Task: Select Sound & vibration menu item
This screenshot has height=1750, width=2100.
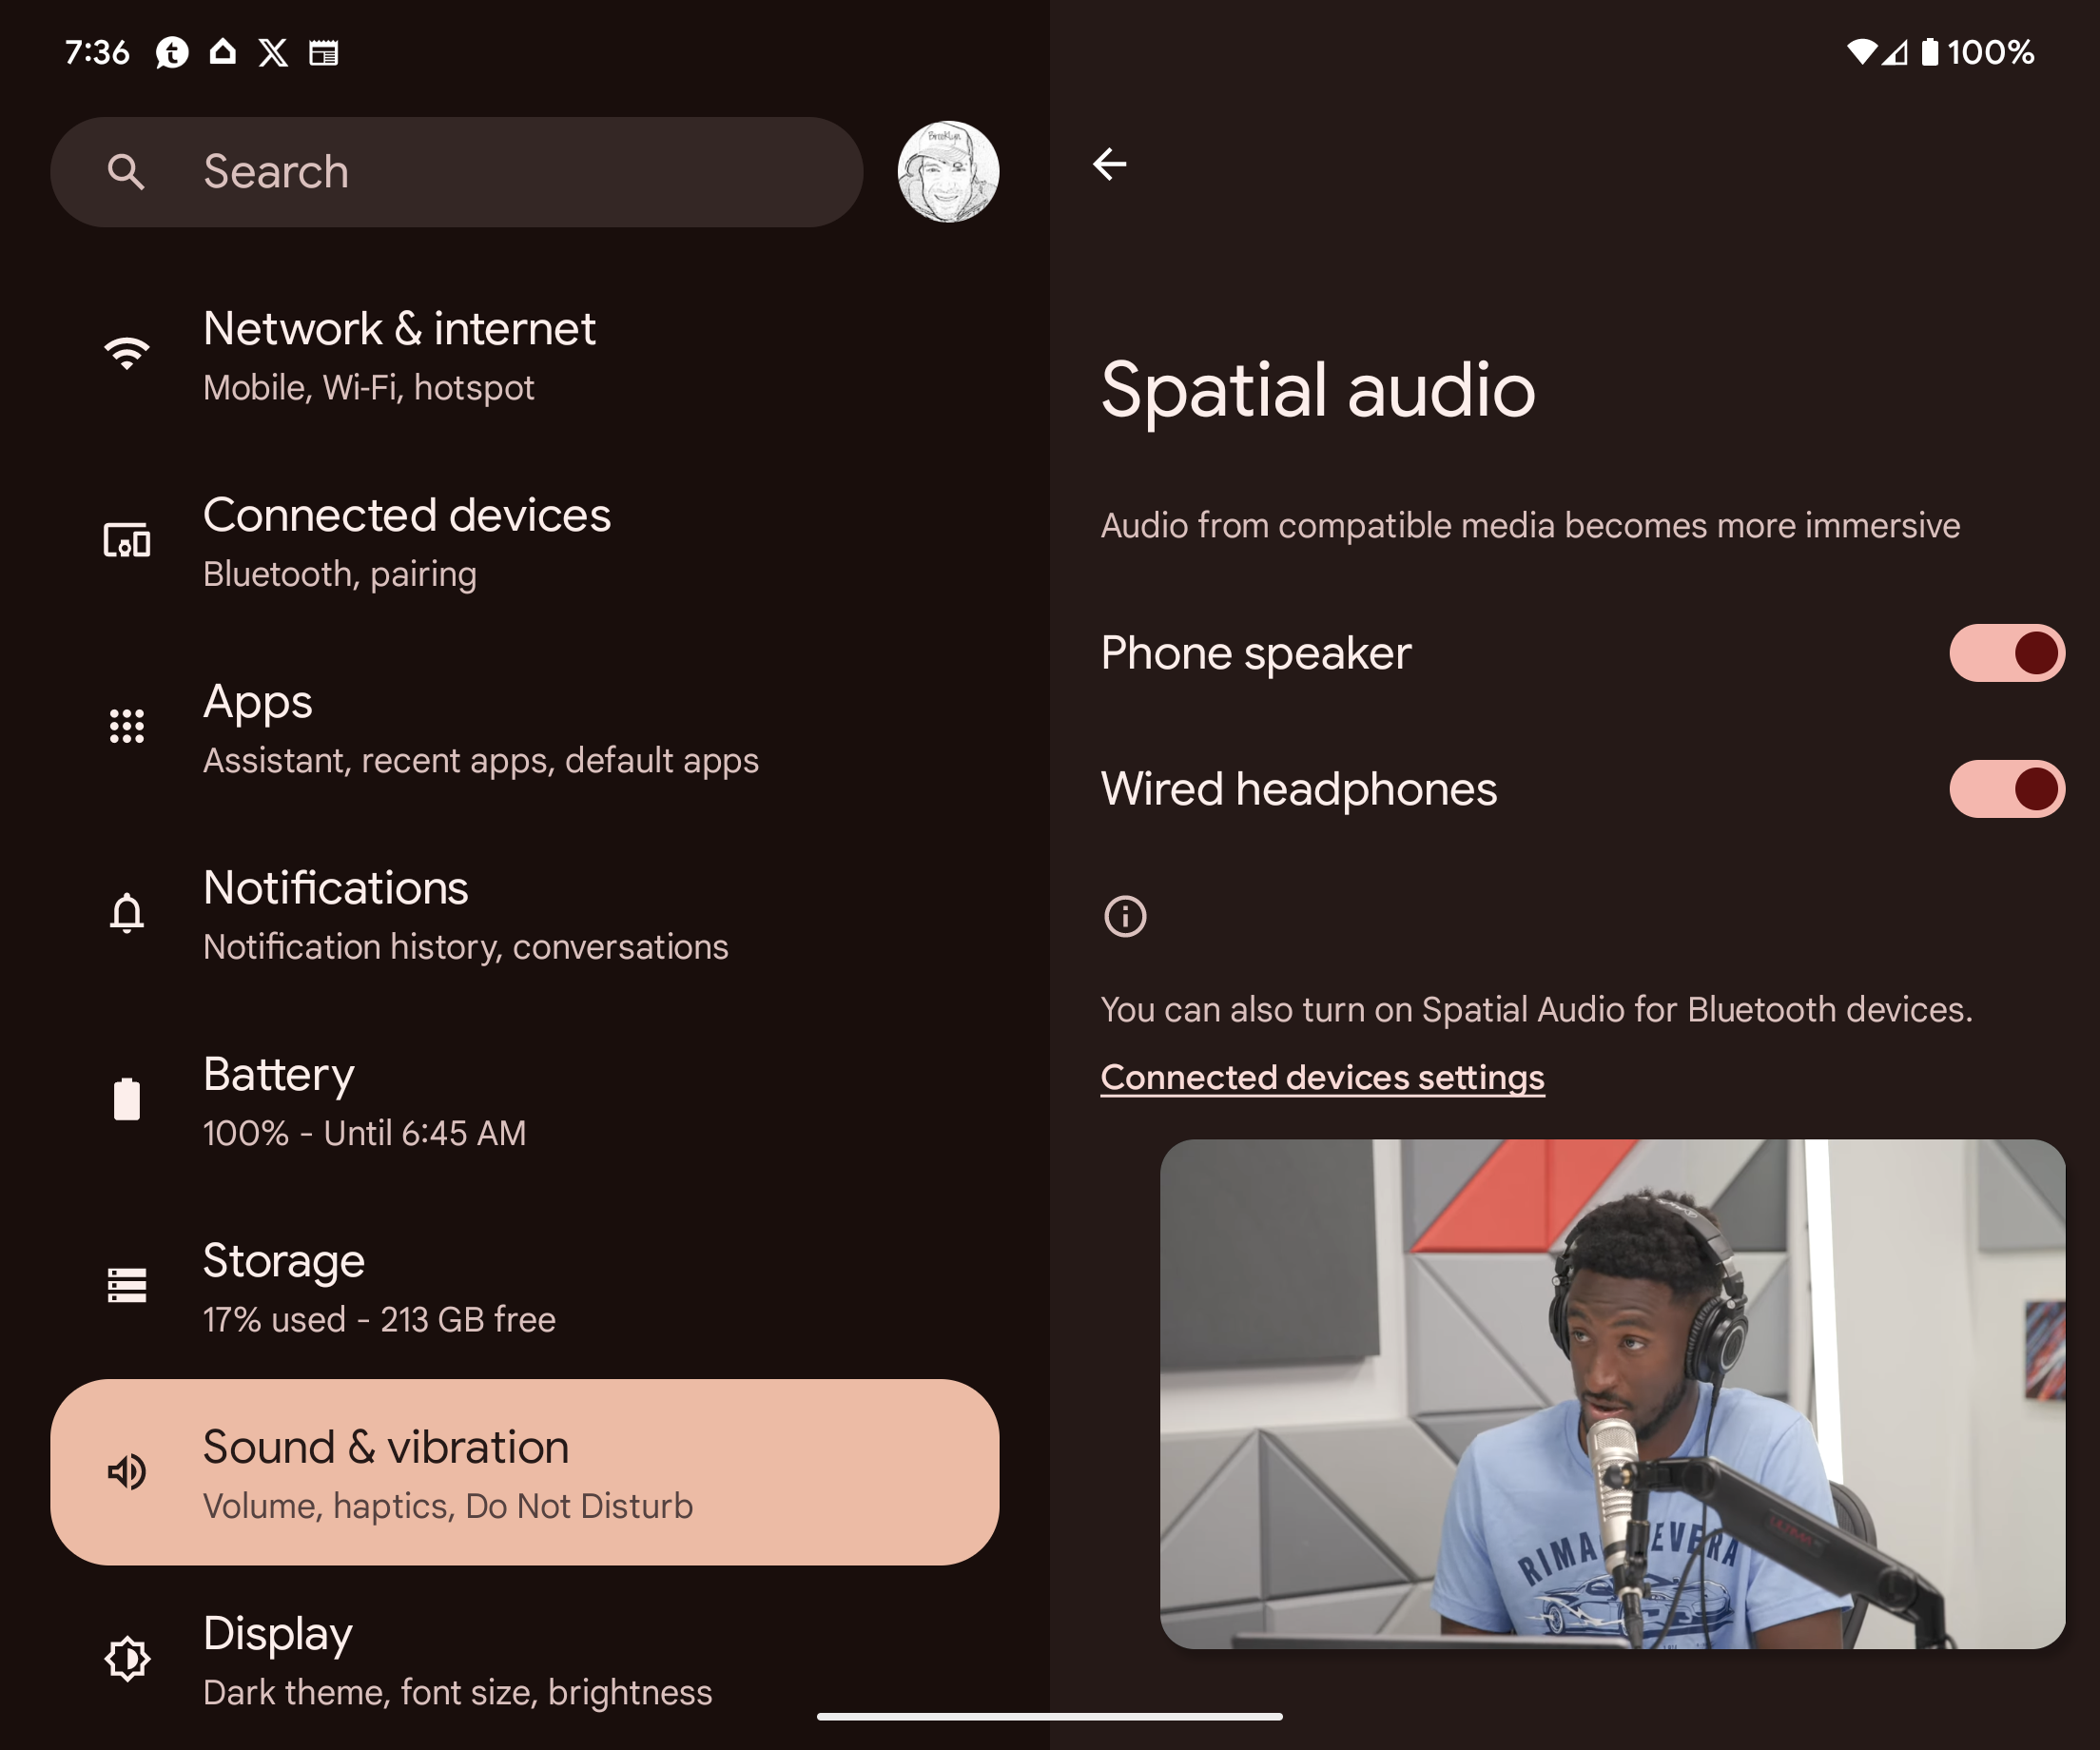Action: (524, 1472)
